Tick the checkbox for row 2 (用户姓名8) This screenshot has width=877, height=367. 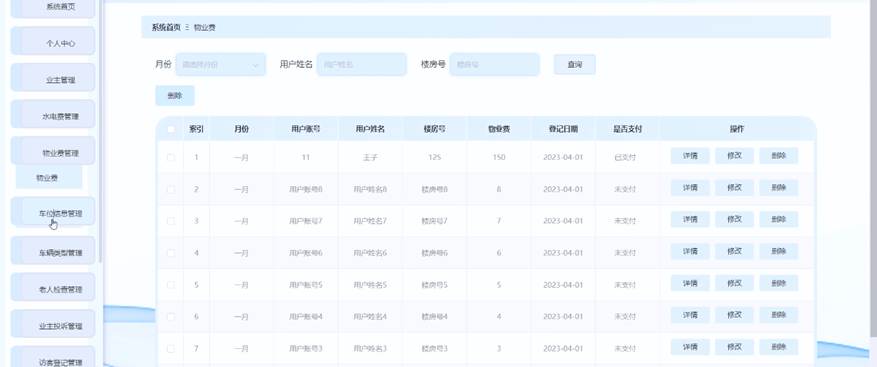tap(171, 189)
